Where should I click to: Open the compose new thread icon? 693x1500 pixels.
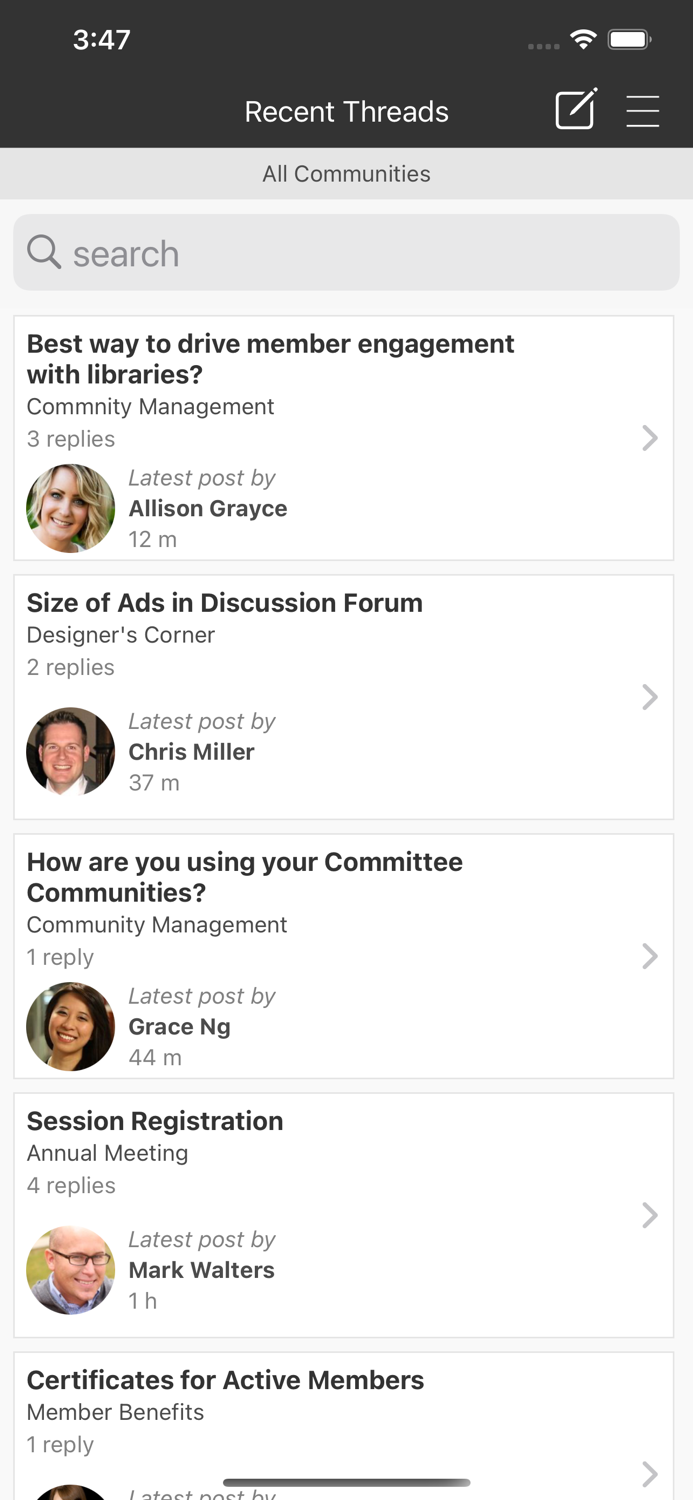click(x=575, y=111)
